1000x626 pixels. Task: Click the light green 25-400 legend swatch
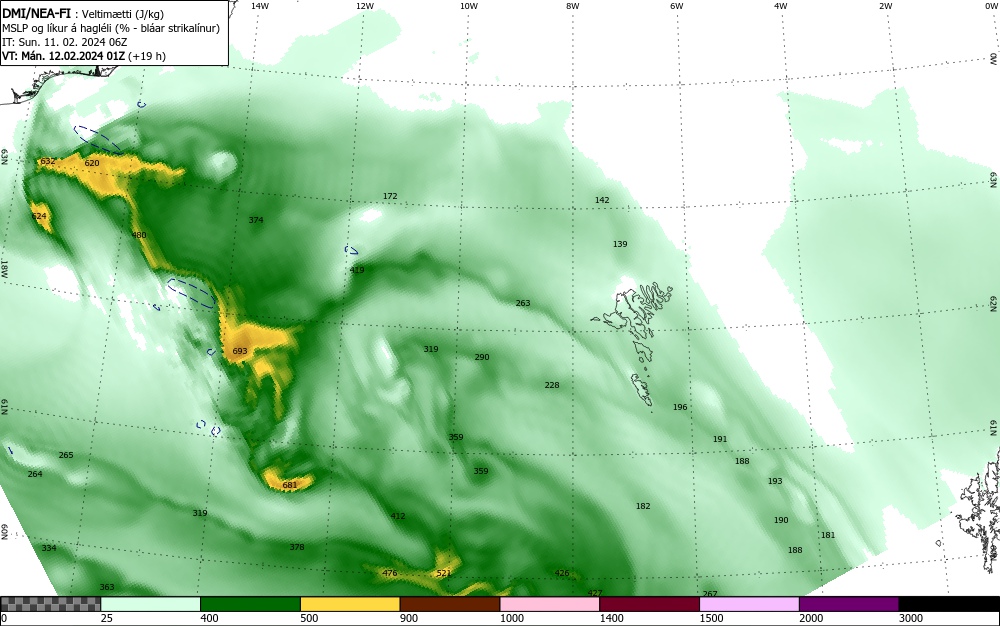(151, 604)
